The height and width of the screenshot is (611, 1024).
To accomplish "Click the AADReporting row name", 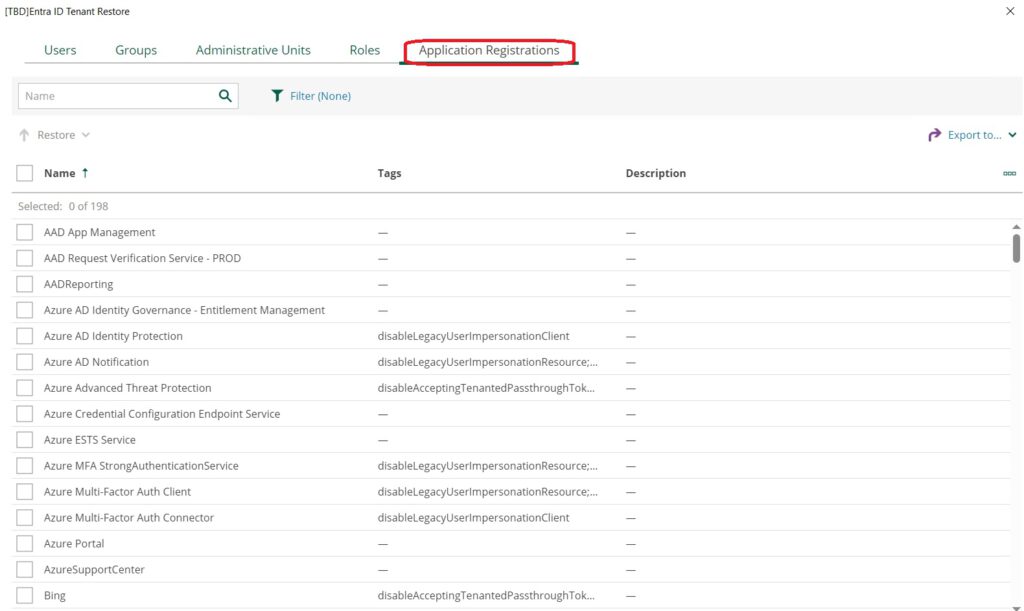I will pyautogui.click(x=78, y=284).
